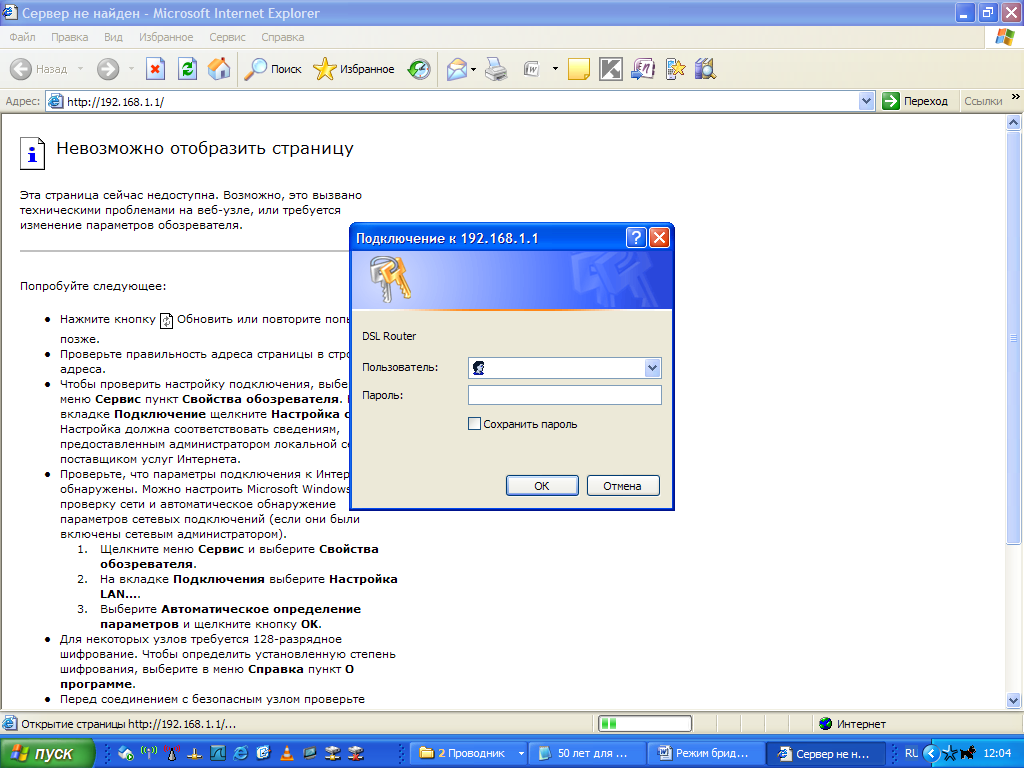
Task: Open the Вид menu
Action: tap(113, 37)
